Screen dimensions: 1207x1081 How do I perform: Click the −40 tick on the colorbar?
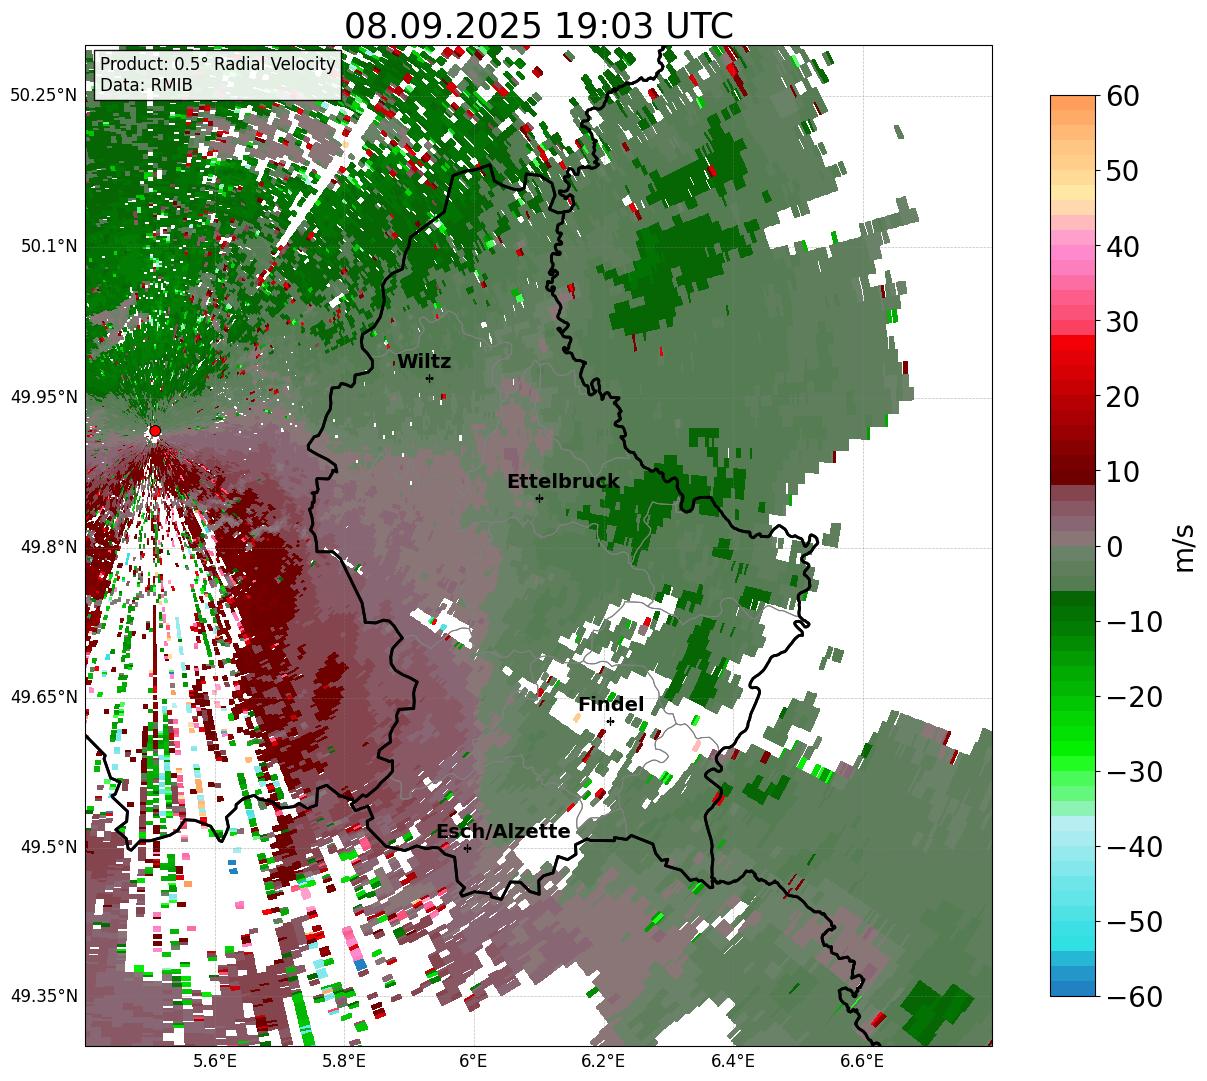tap(1134, 847)
